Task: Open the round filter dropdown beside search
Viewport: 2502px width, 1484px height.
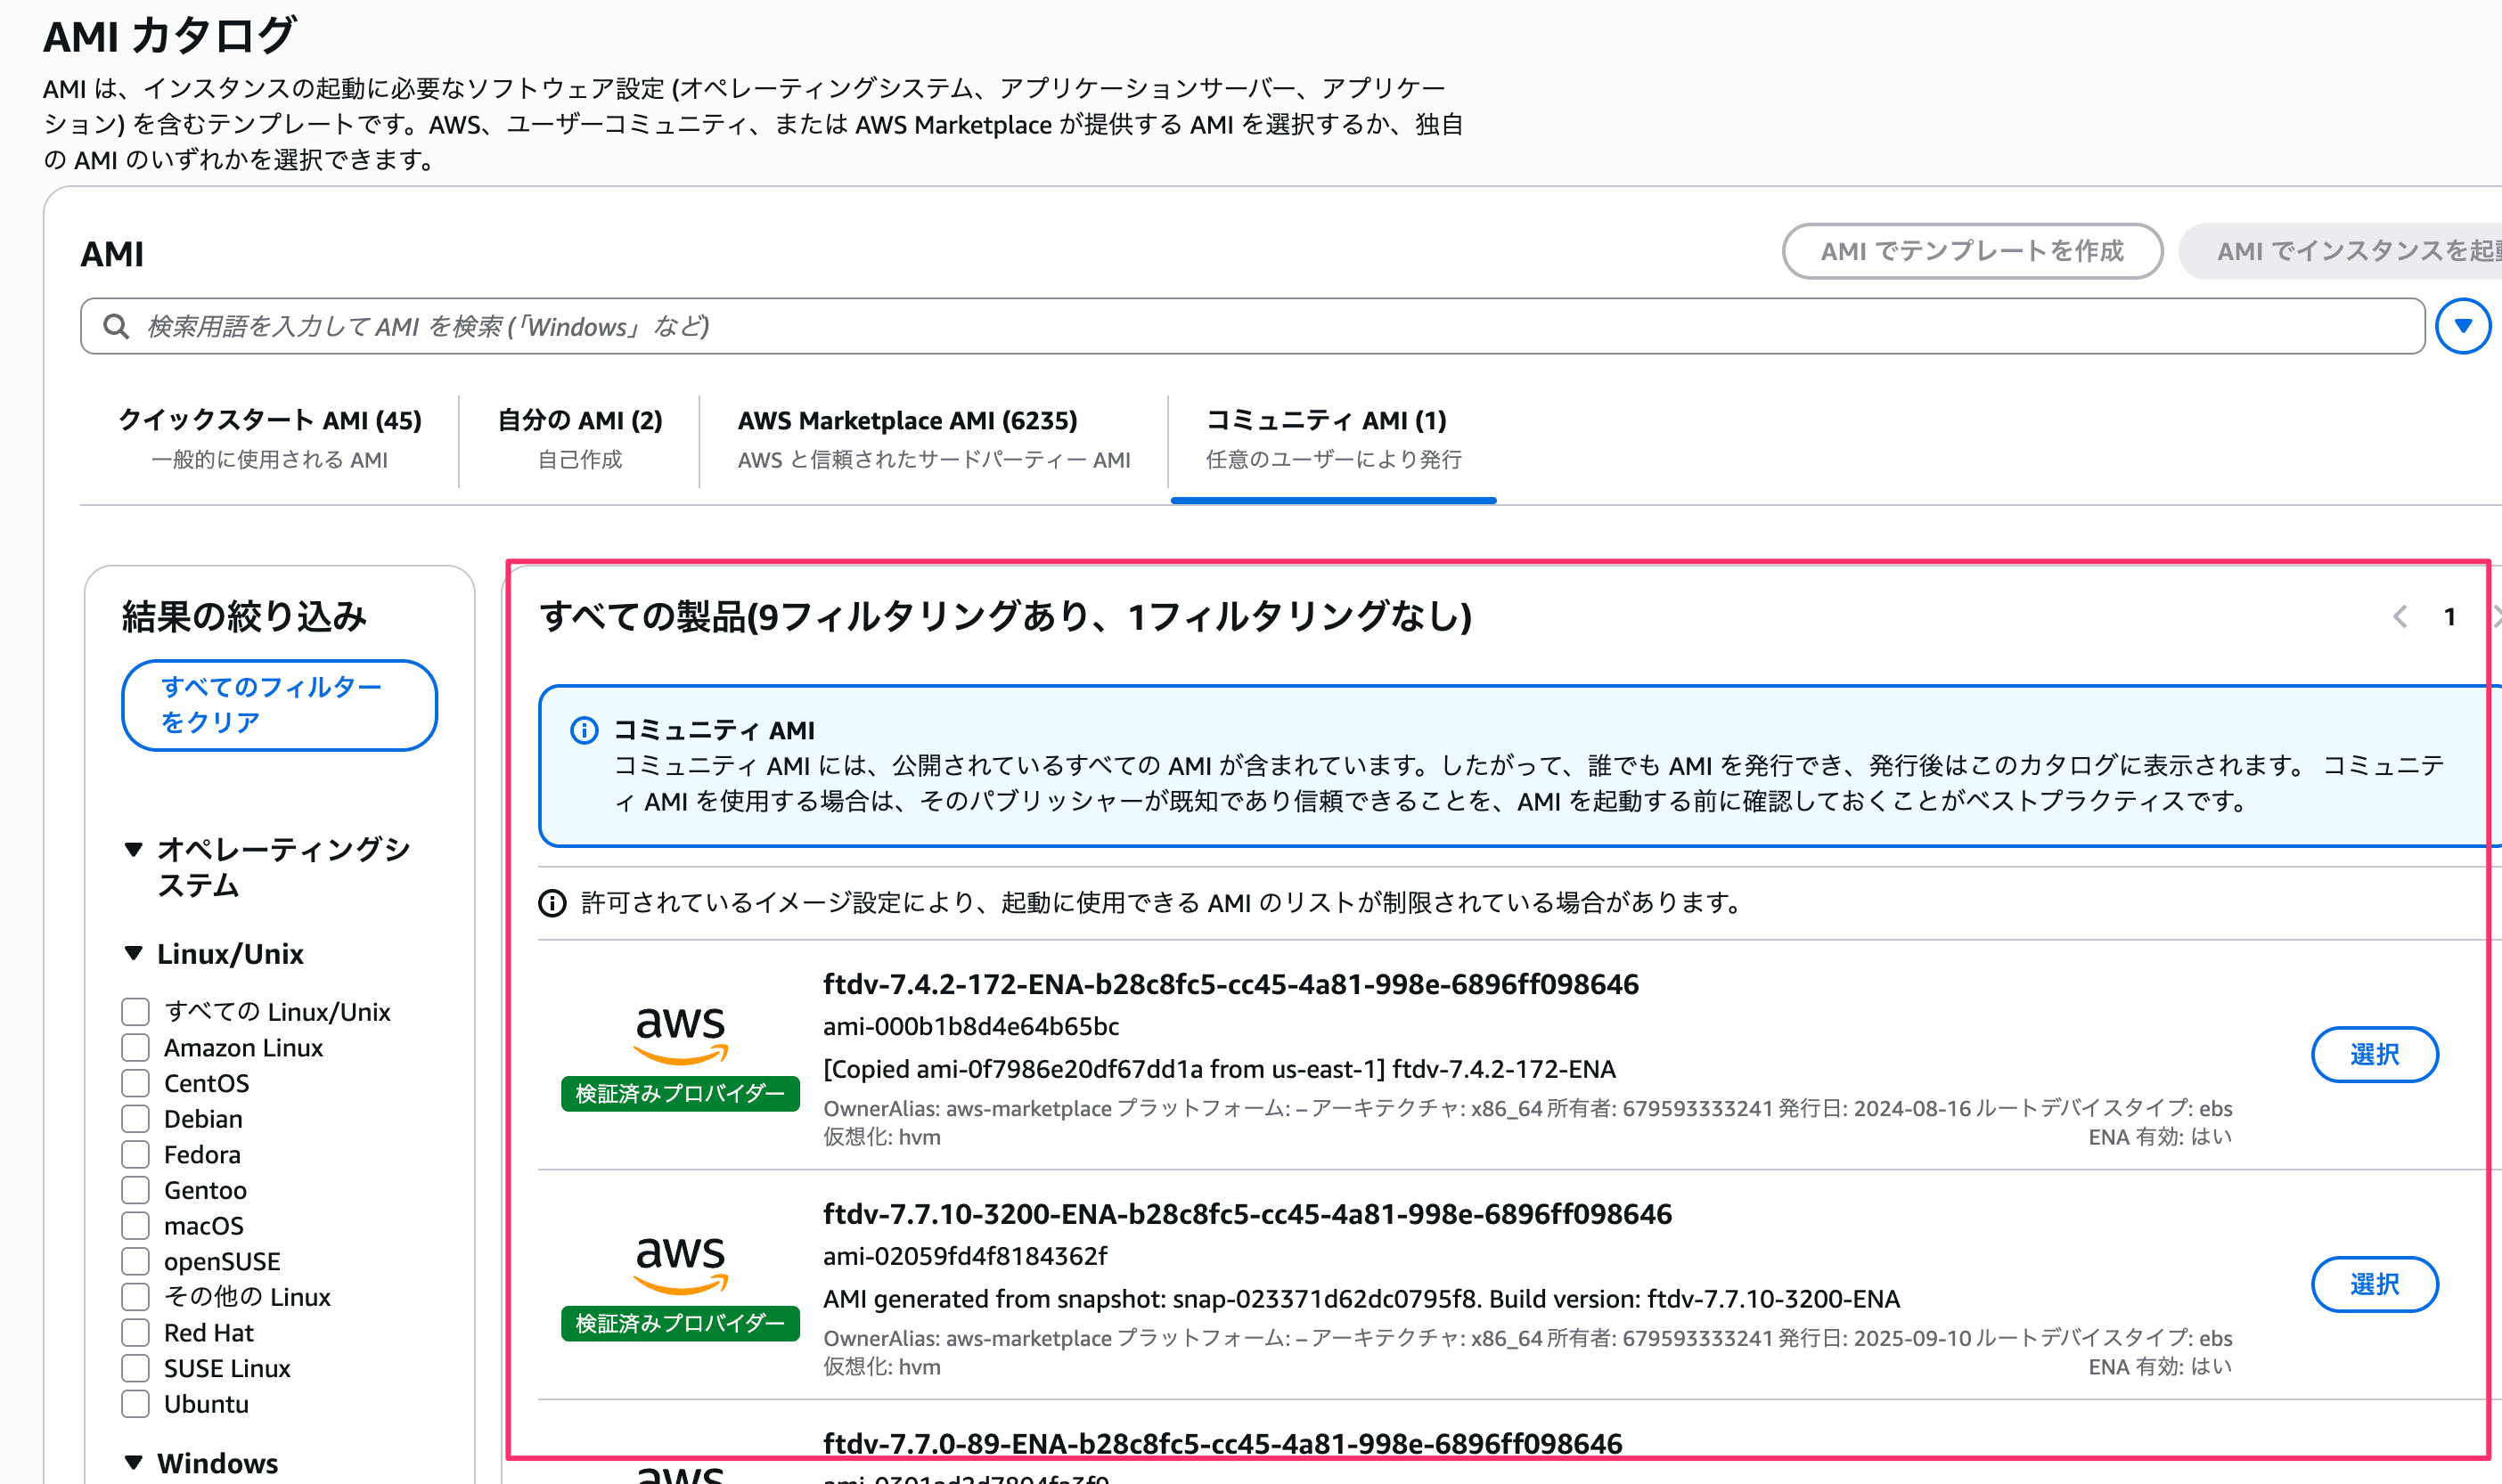Action: pyautogui.click(x=2462, y=326)
